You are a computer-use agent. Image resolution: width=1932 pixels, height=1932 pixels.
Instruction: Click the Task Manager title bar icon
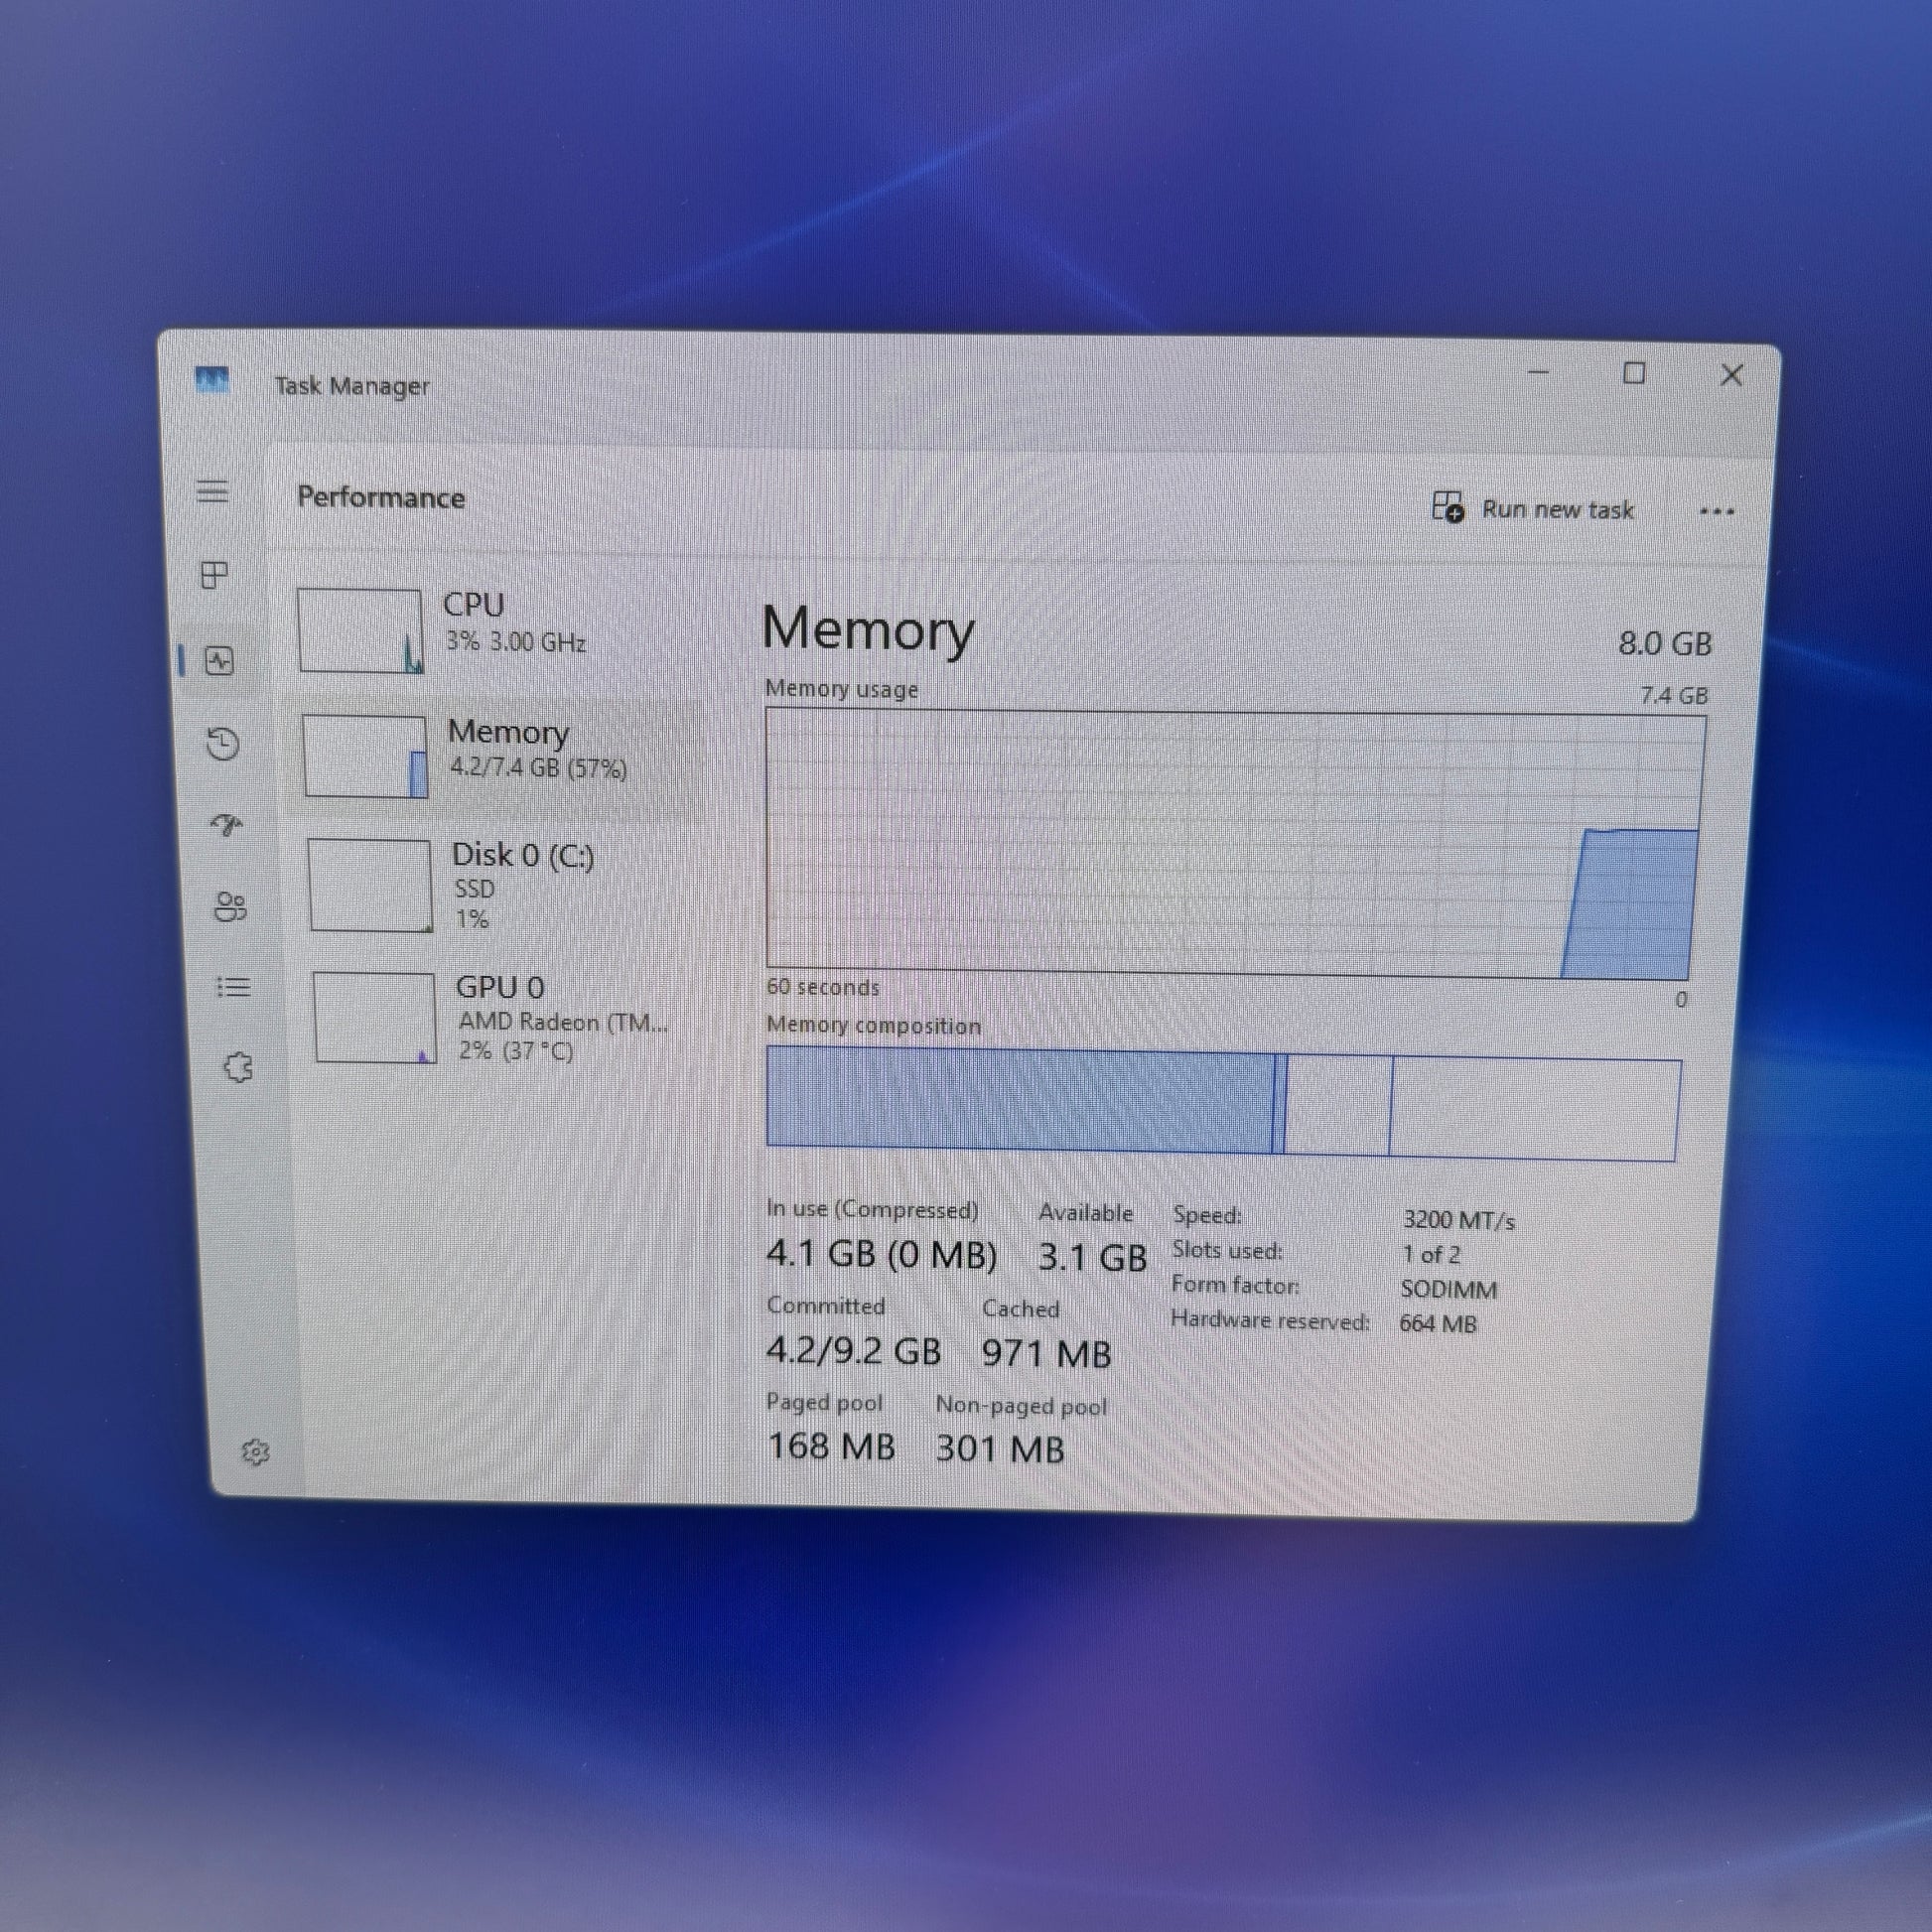click(212, 380)
